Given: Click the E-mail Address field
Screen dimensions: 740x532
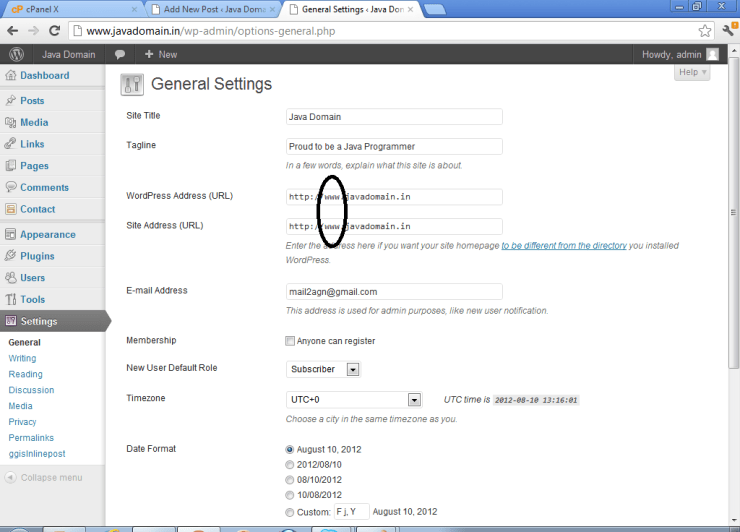Looking at the screenshot, I should click(x=394, y=292).
